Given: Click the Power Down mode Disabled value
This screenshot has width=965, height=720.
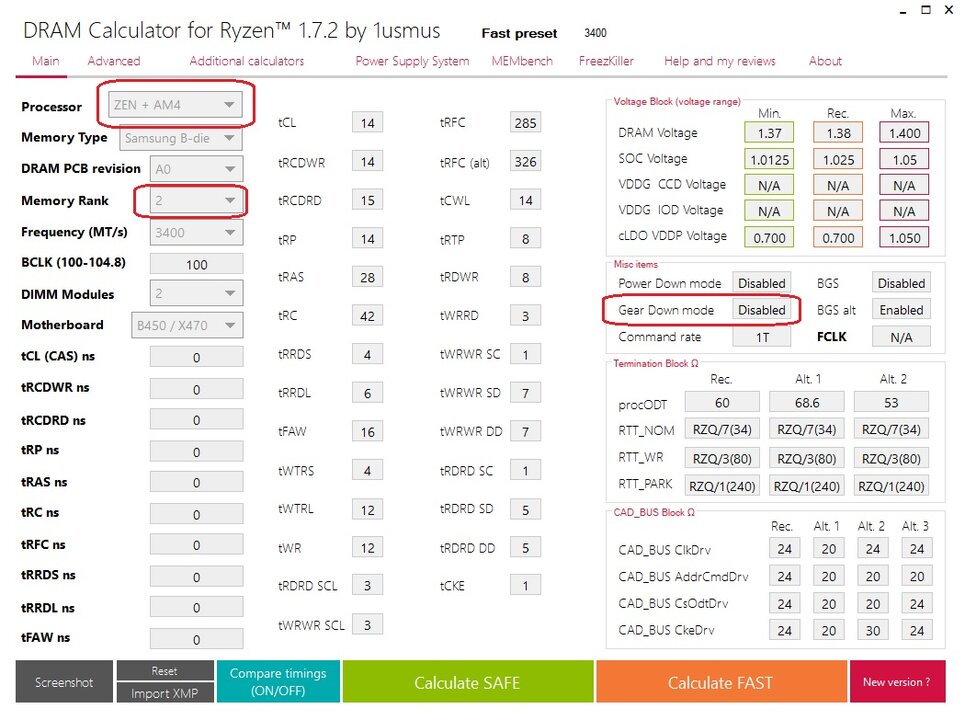Looking at the screenshot, I should (761, 283).
